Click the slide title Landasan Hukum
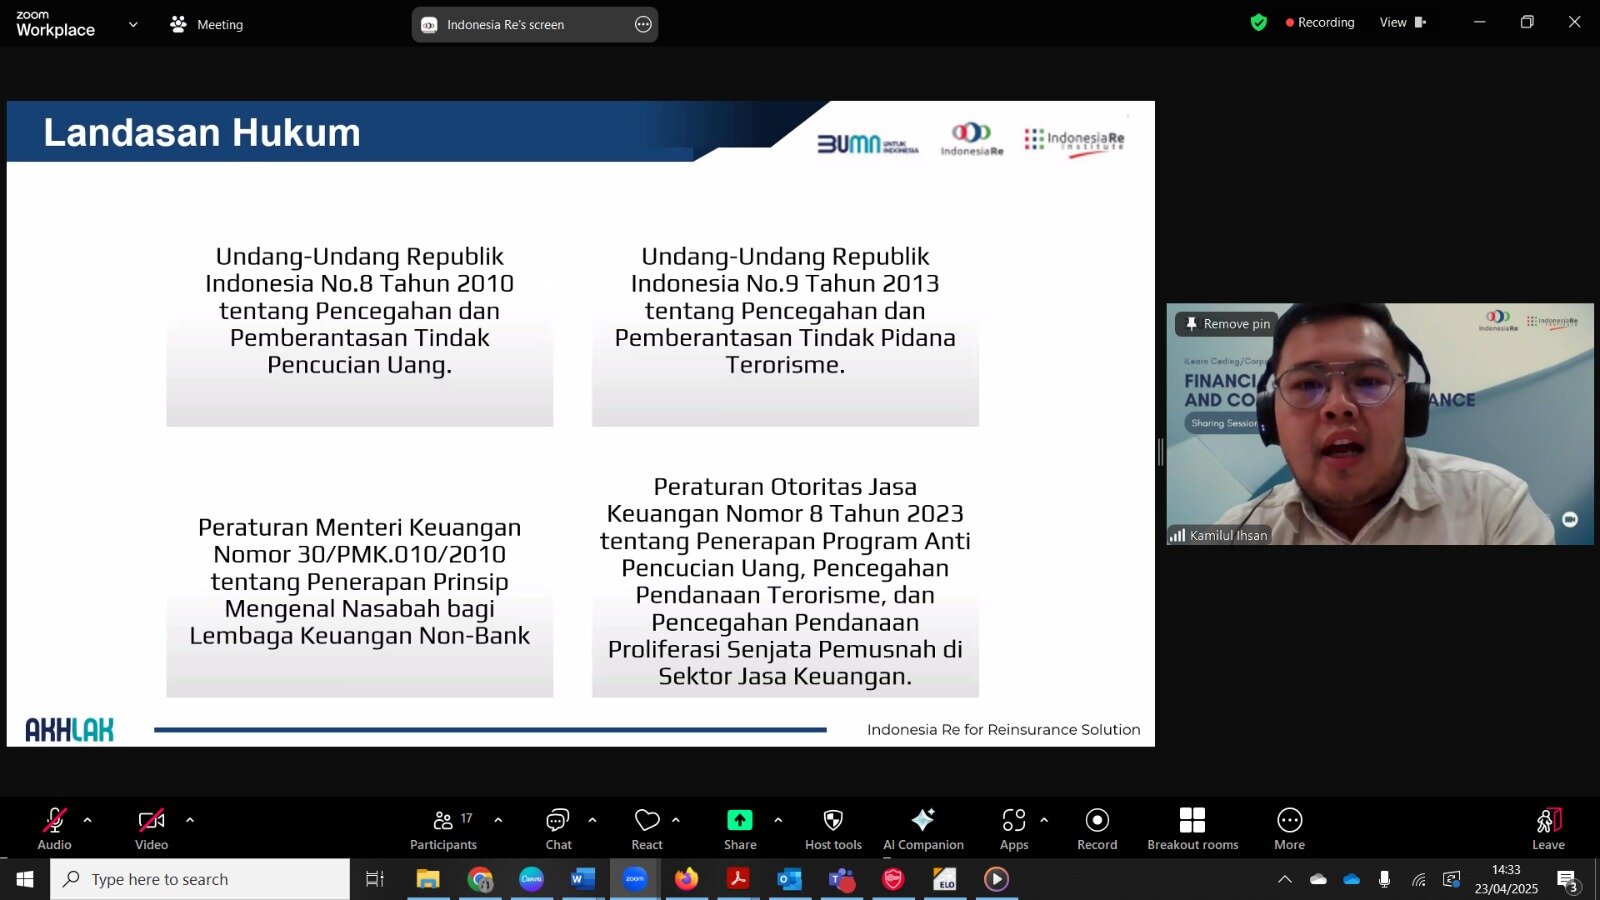This screenshot has height=900, width=1600. click(202, 132)
